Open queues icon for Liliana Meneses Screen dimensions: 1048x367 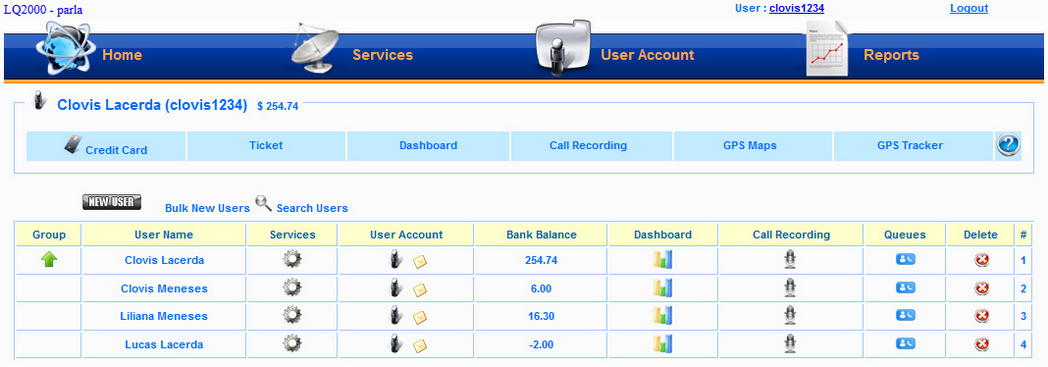click(x=906, y=315)
